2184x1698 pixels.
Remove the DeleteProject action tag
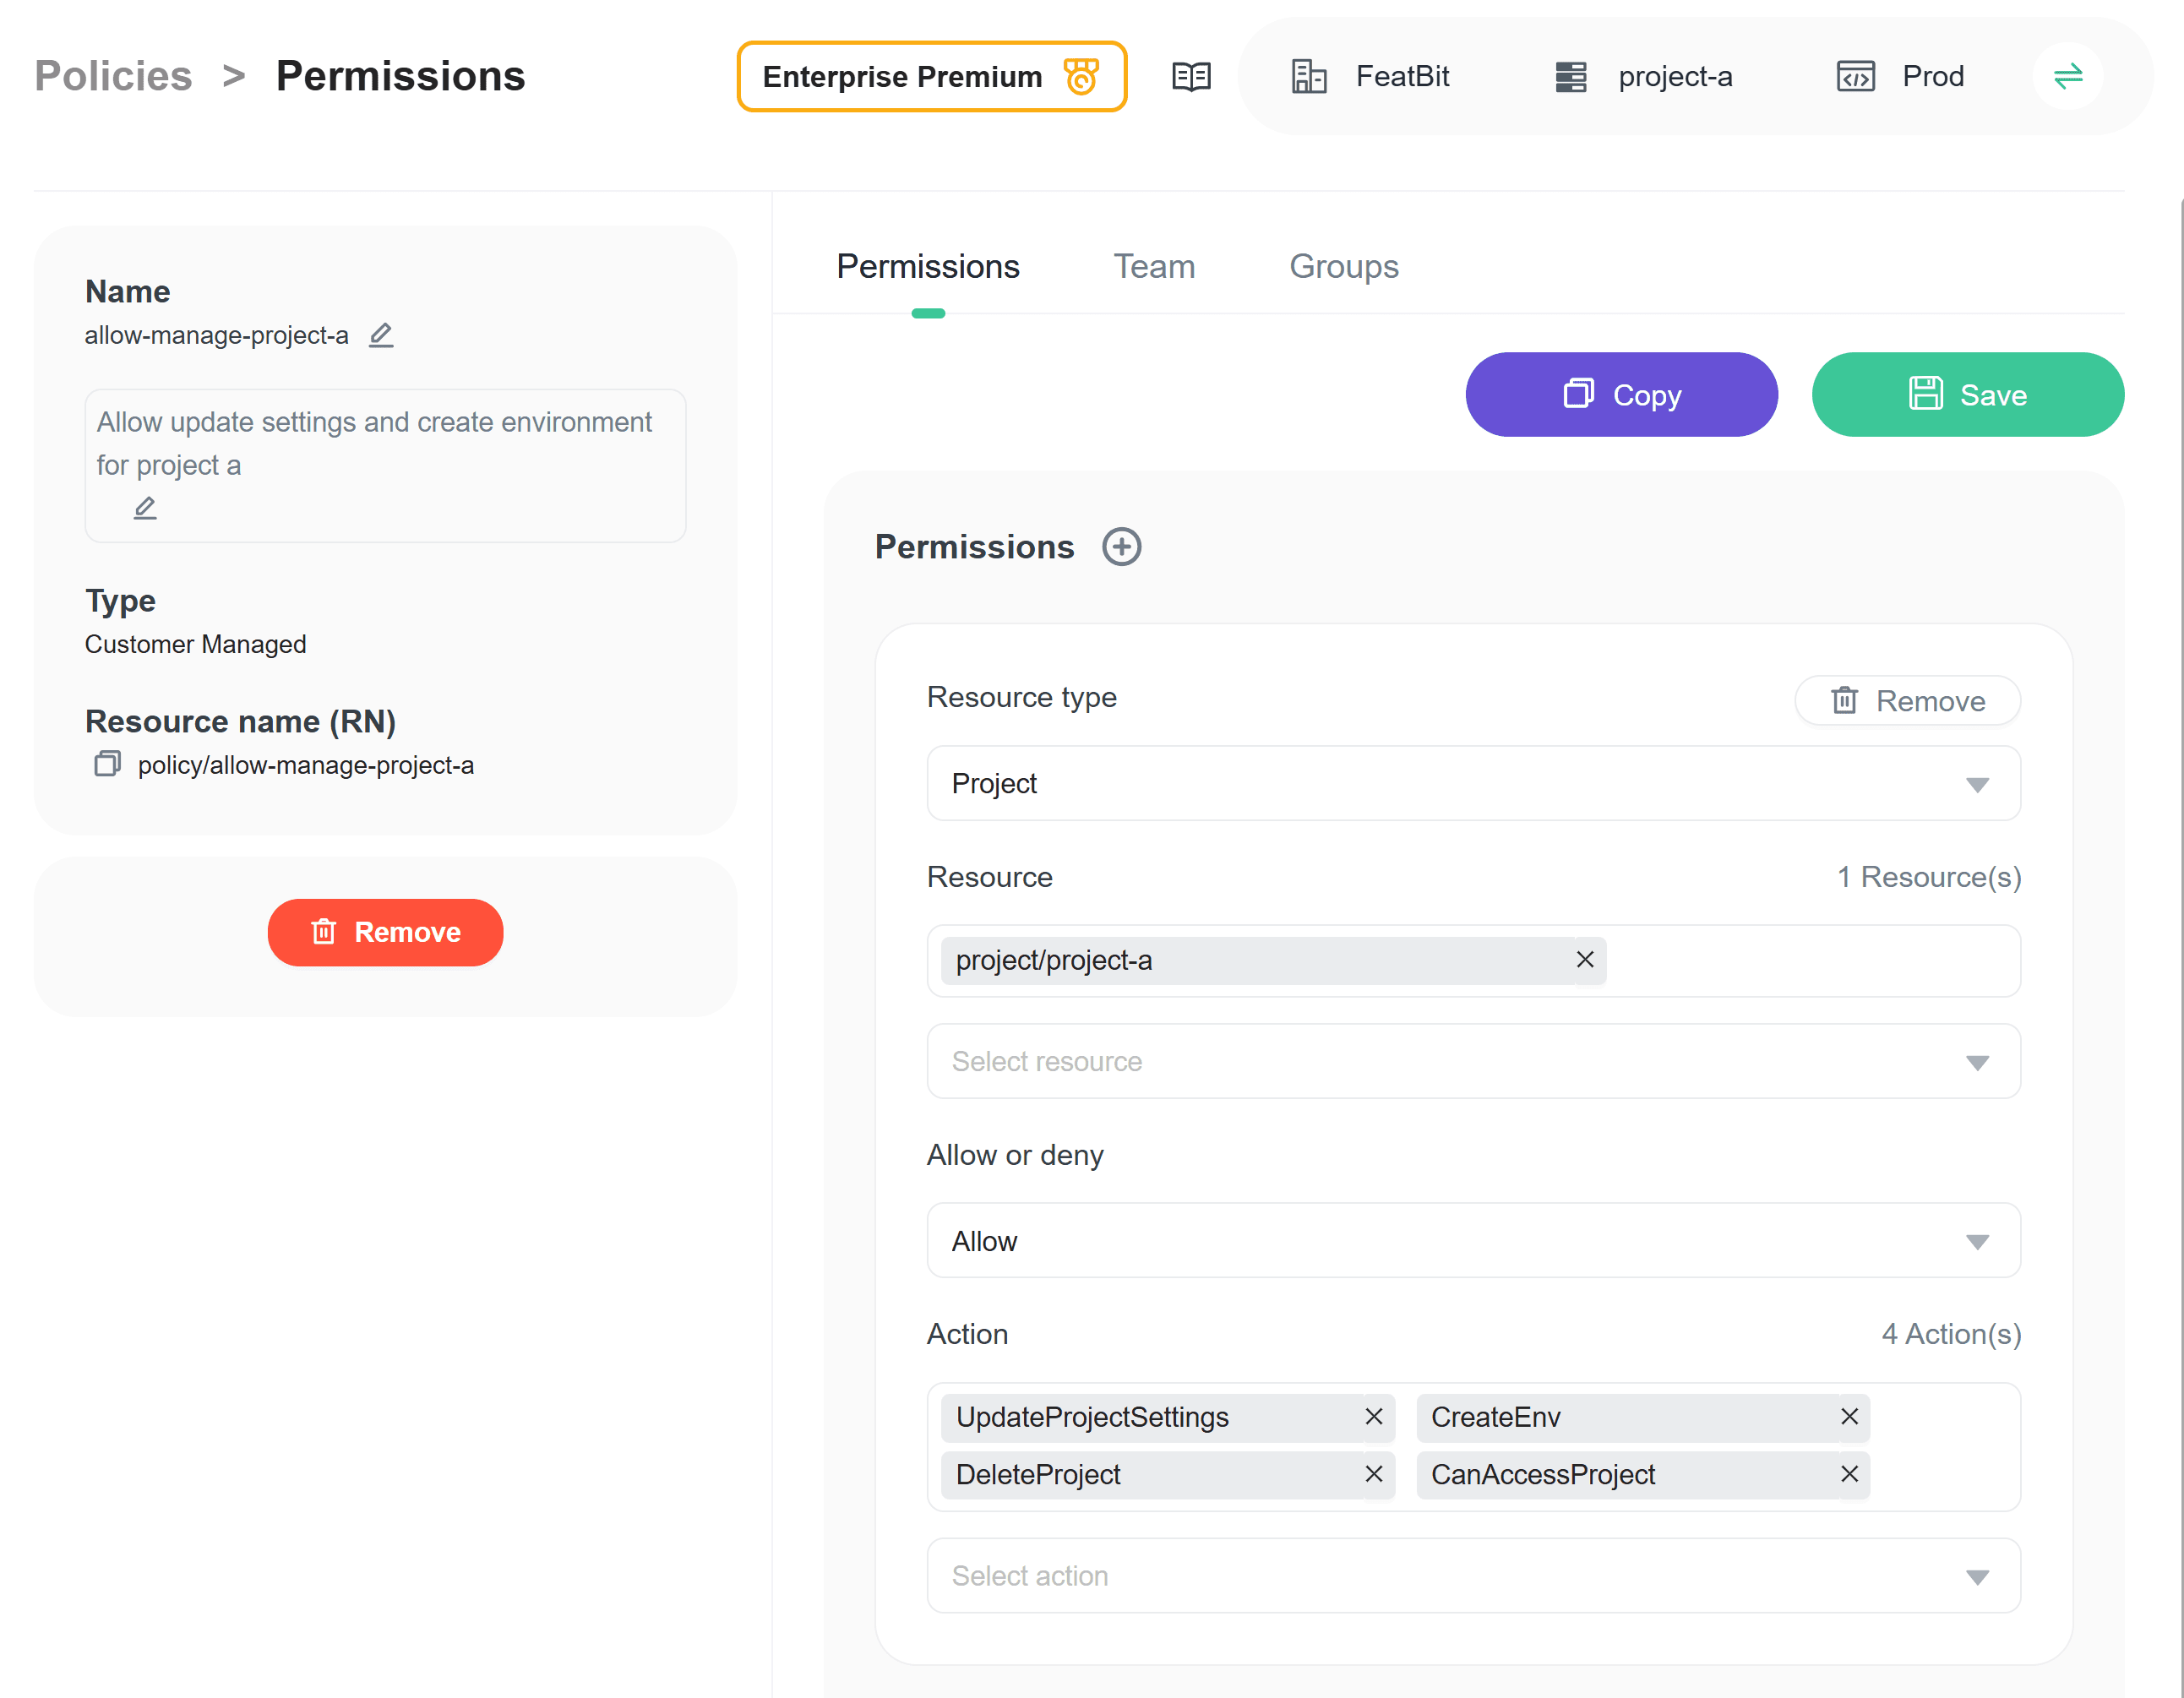1374,1474
